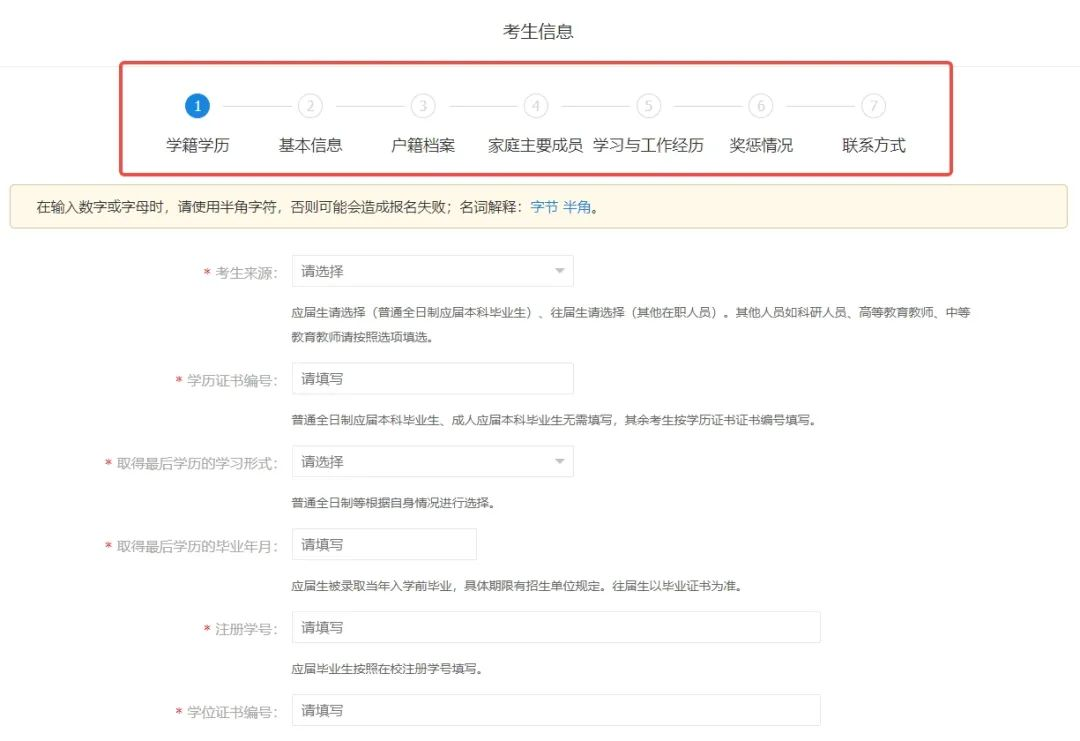Go to the 学籍学历 step label
The width and height of the screenshot is (1080, 741).
point(198,145)
